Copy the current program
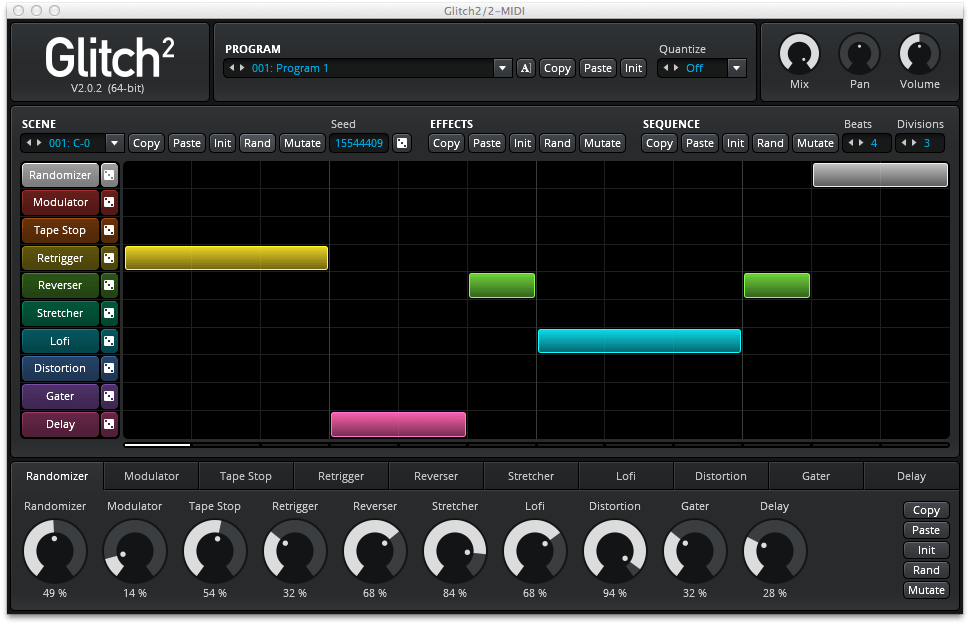 coord(557,68)
